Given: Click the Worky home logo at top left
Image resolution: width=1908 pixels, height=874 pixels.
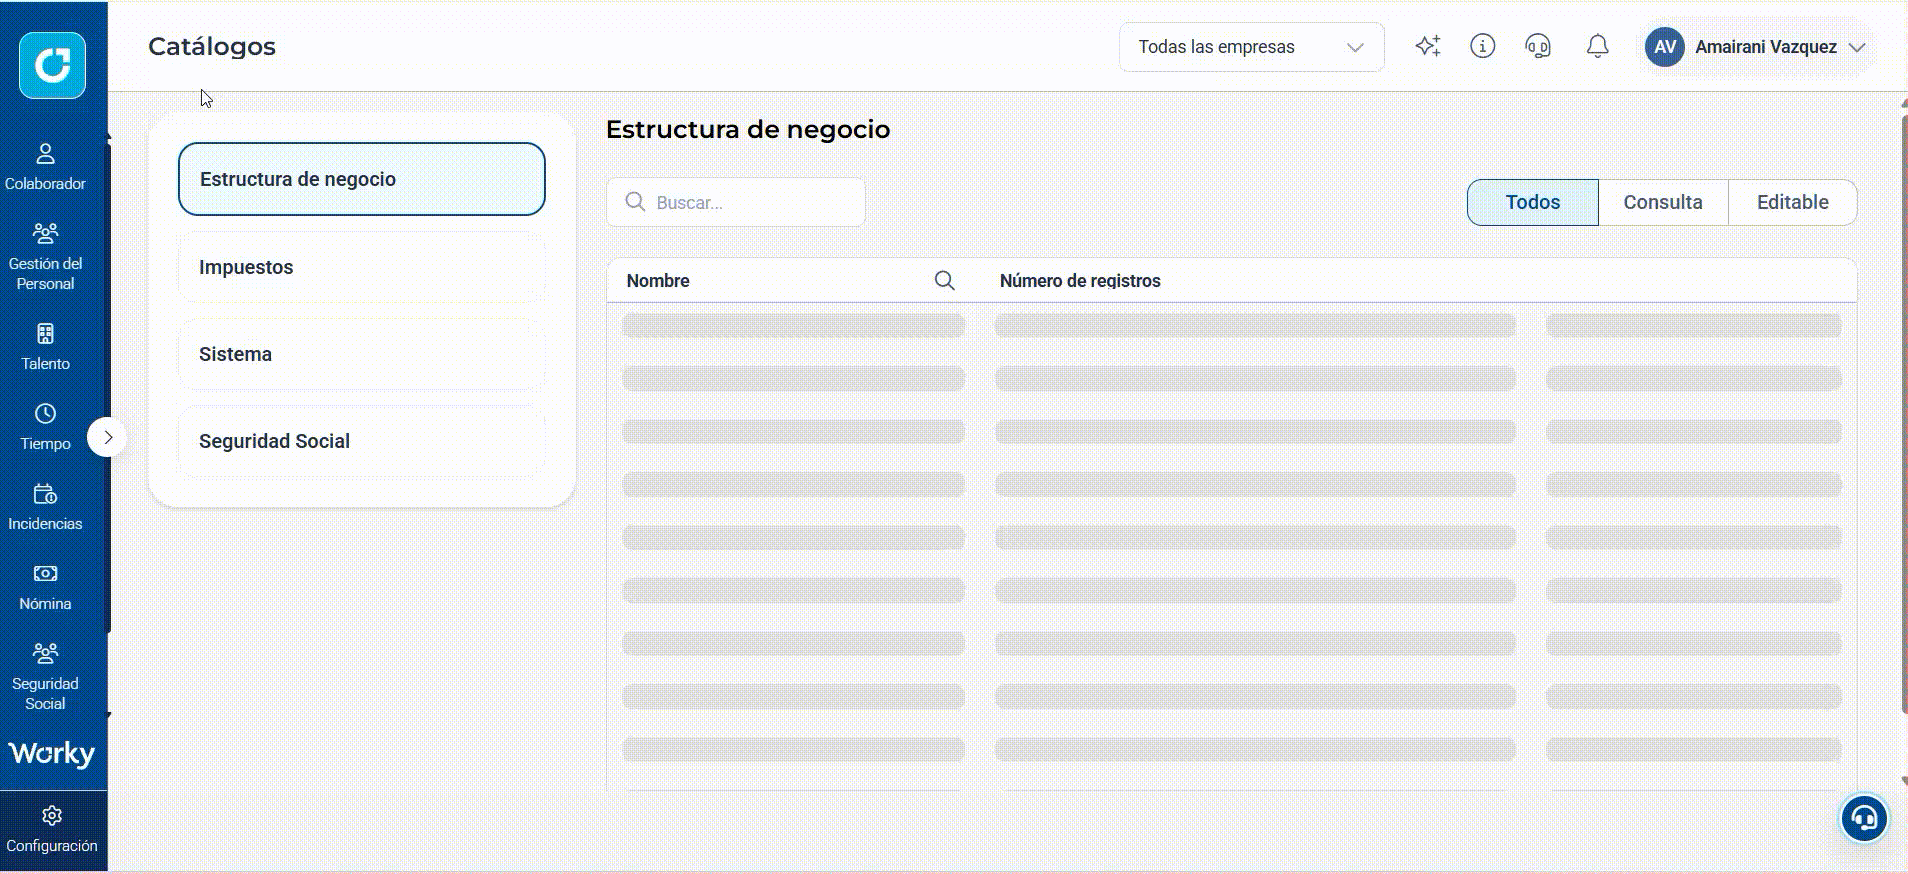Looking at the screenshot, I should [52, 65].
